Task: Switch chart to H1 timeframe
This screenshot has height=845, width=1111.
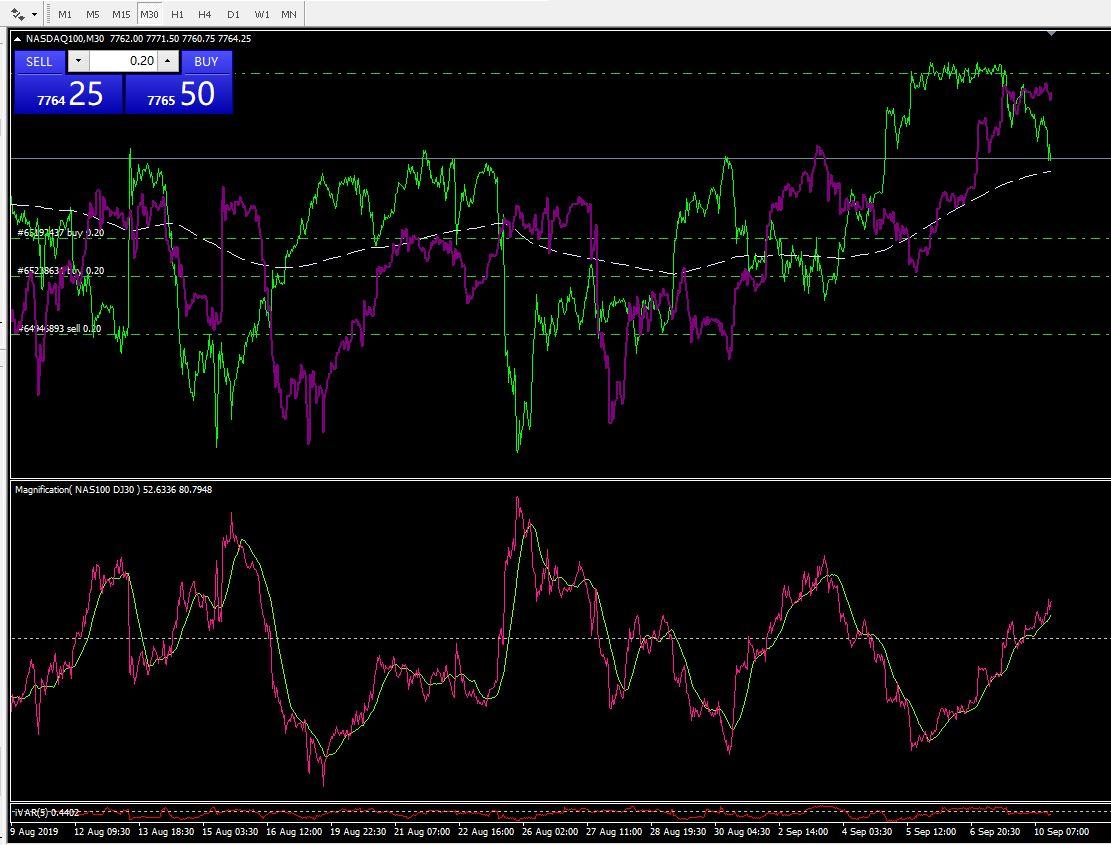Action: tap(177, 14)
